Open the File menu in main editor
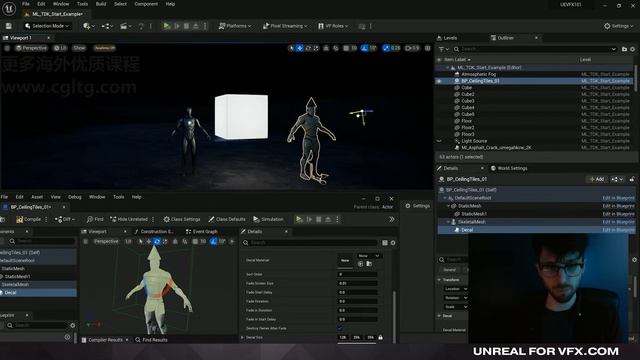This screenshot has width=640, height=360. coord(26,4)
